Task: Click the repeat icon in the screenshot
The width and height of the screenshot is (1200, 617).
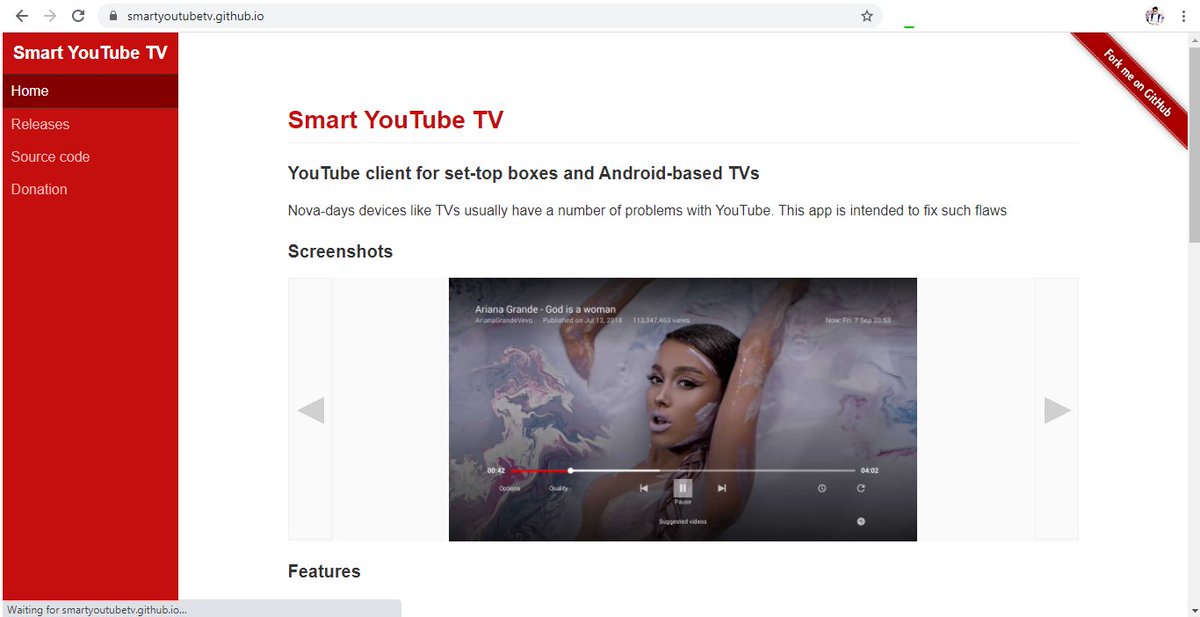Action: pos(860,488)
